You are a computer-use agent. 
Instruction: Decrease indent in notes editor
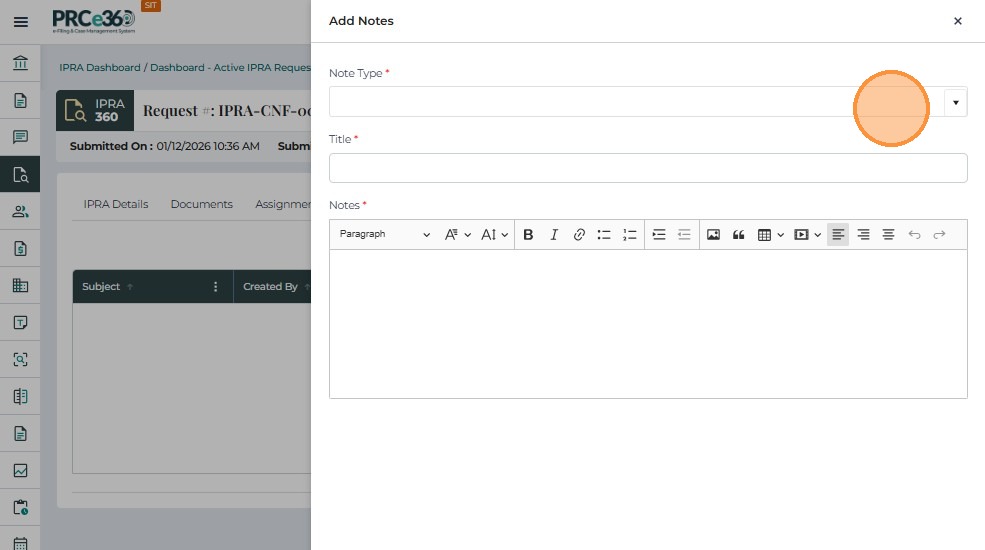(684, 234)
